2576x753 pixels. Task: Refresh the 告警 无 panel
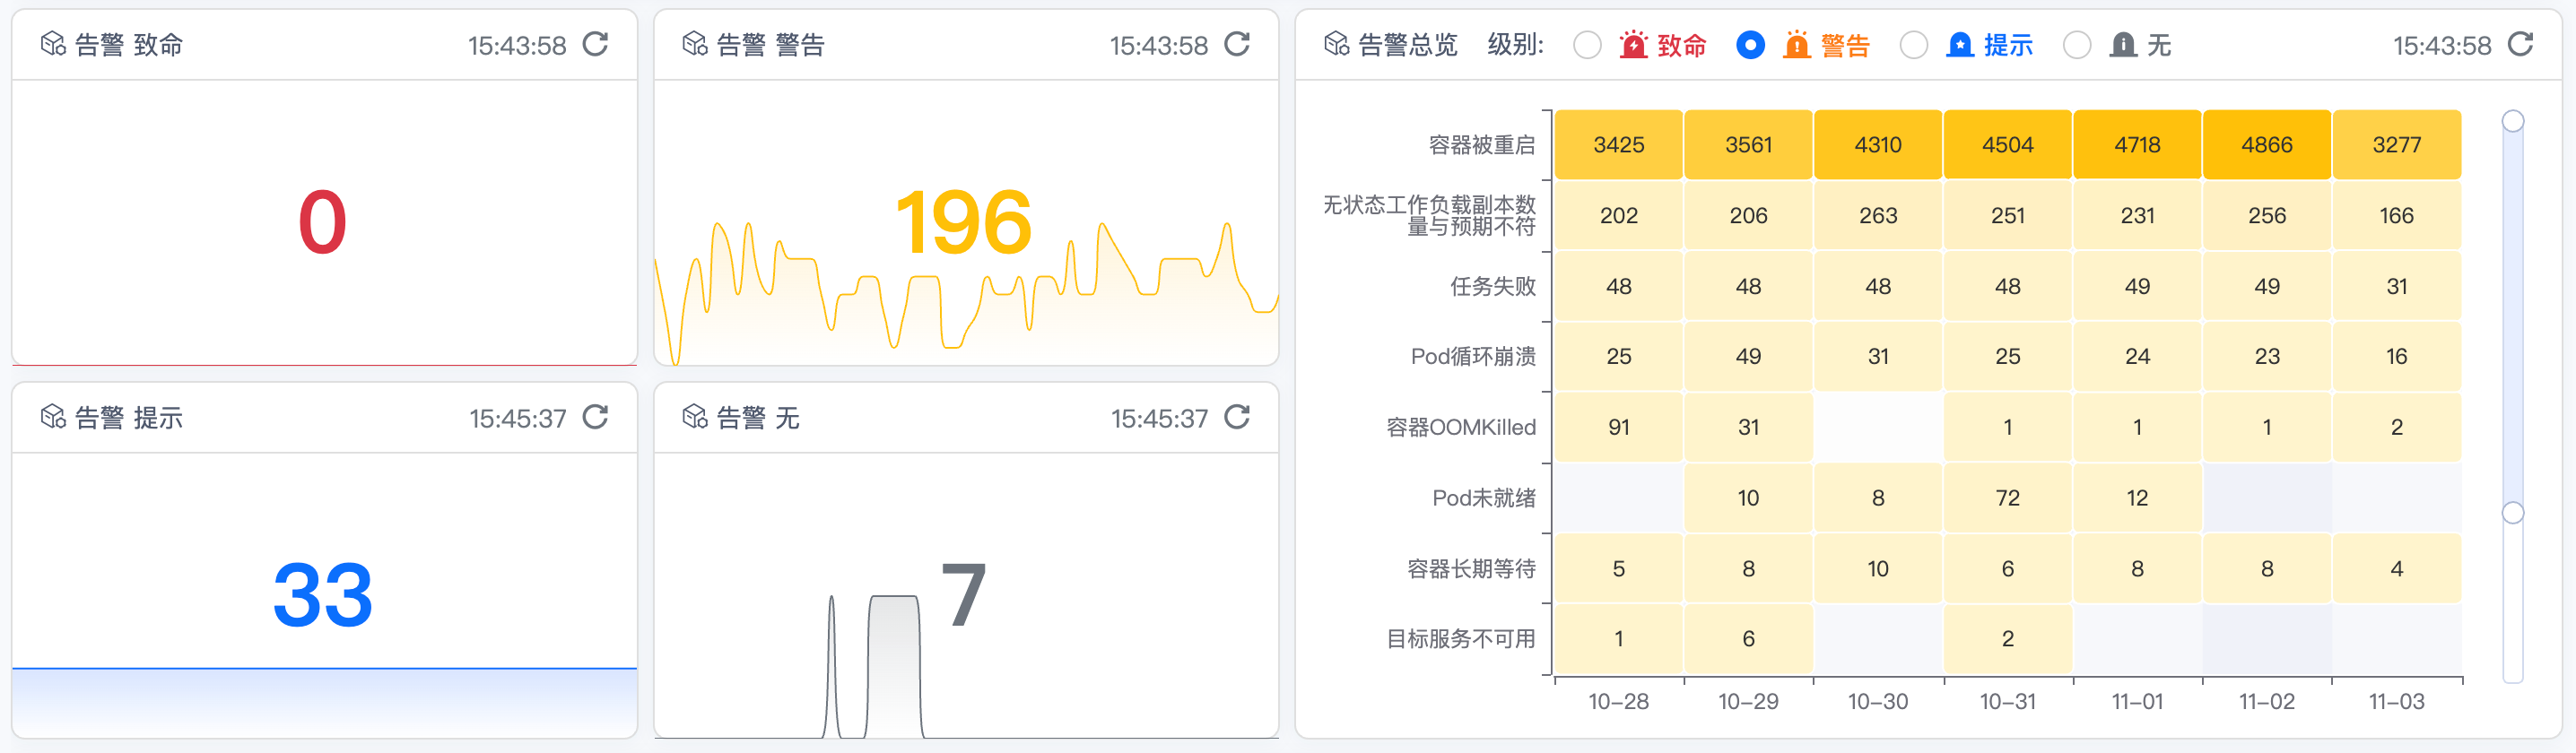[x=1237, y=417]
